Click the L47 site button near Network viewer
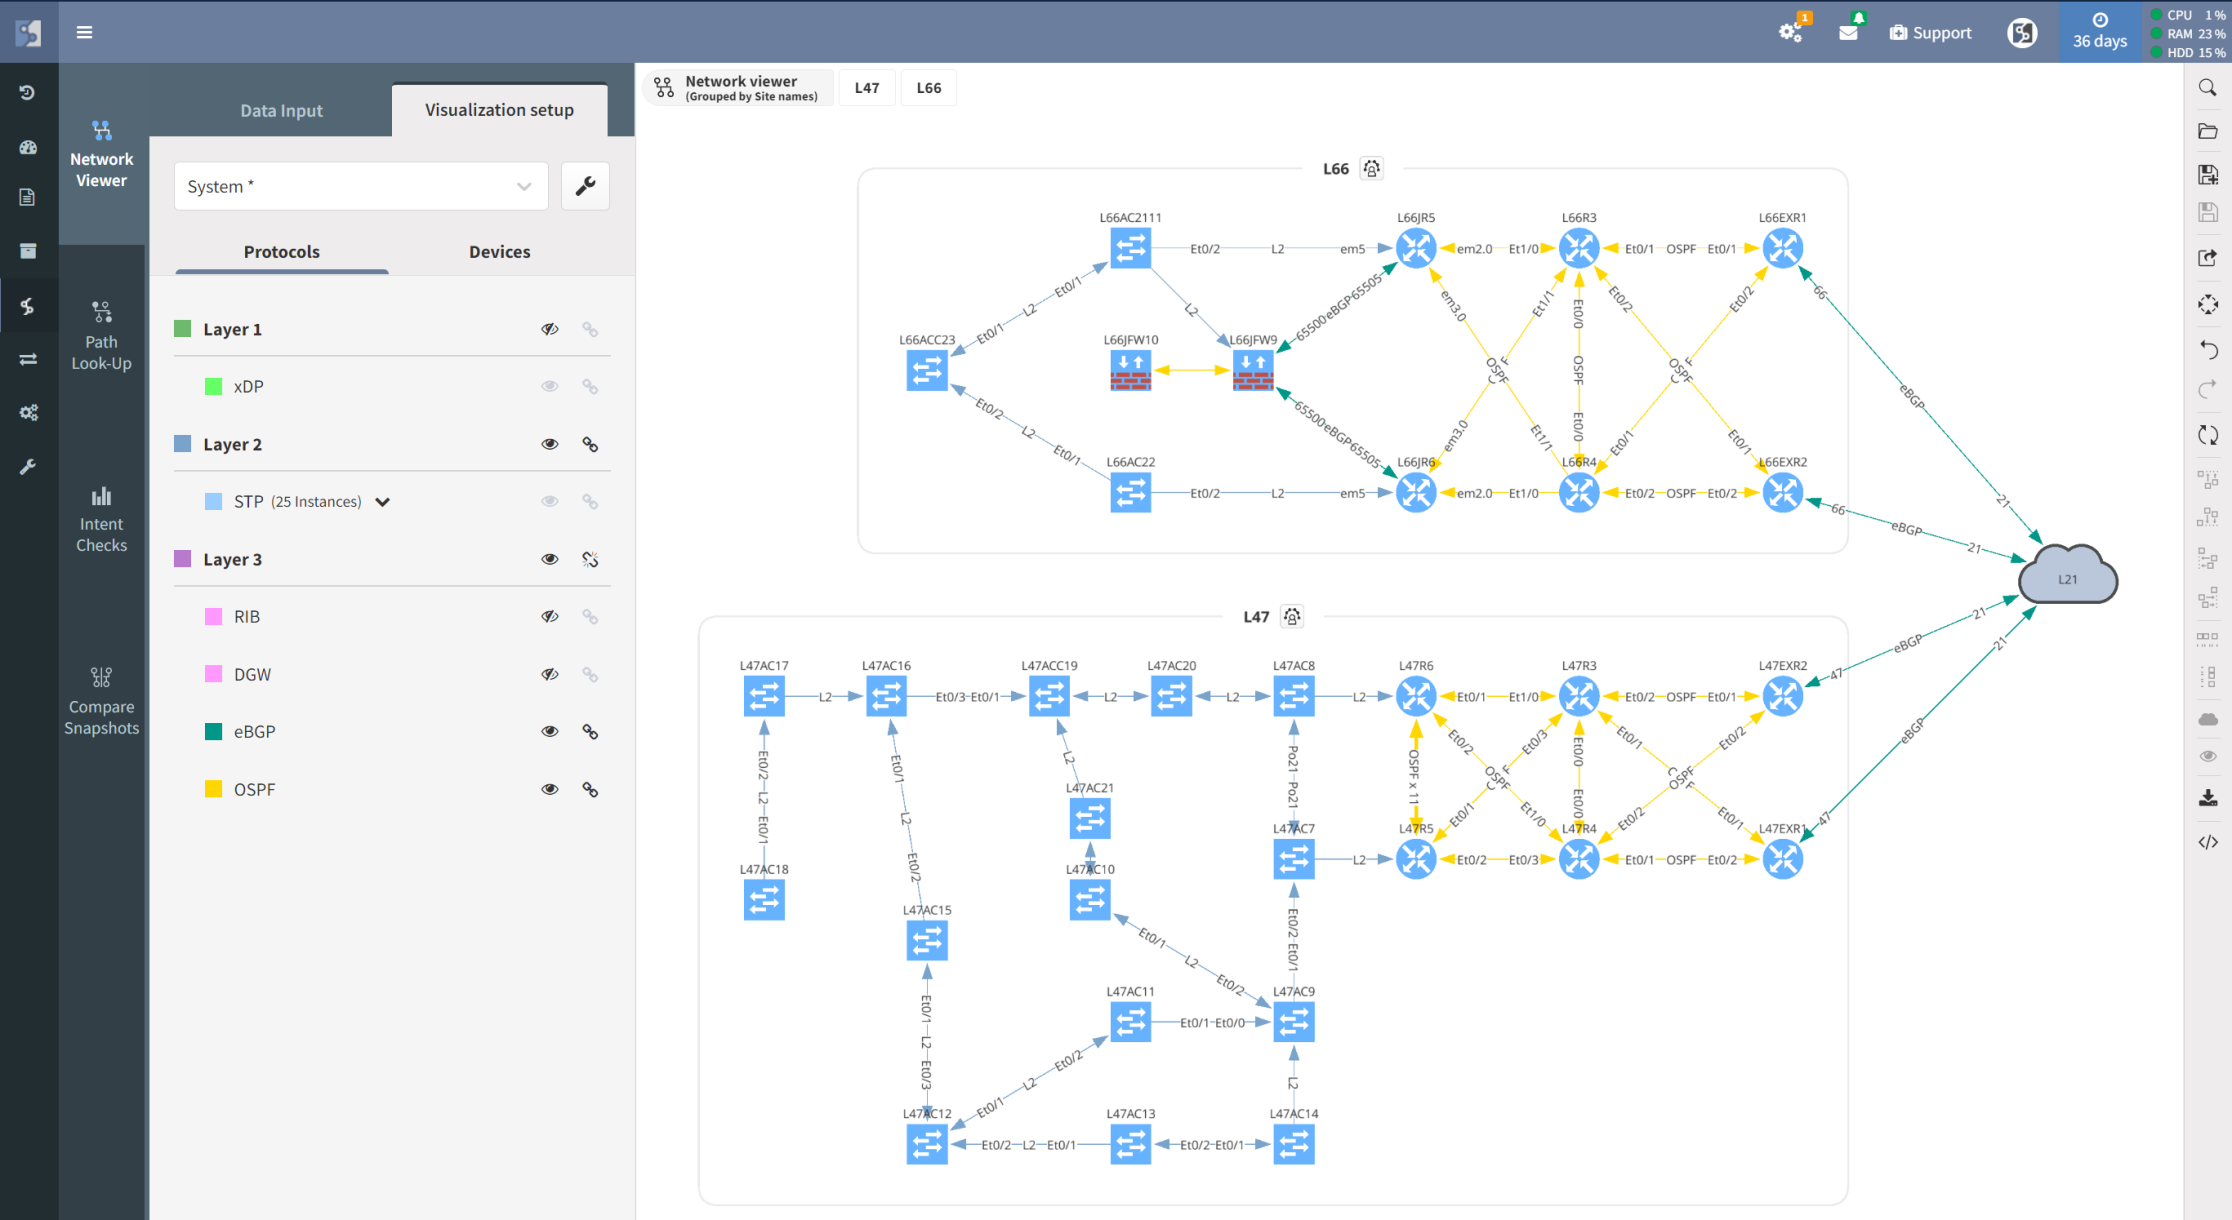 click(866, 87)
